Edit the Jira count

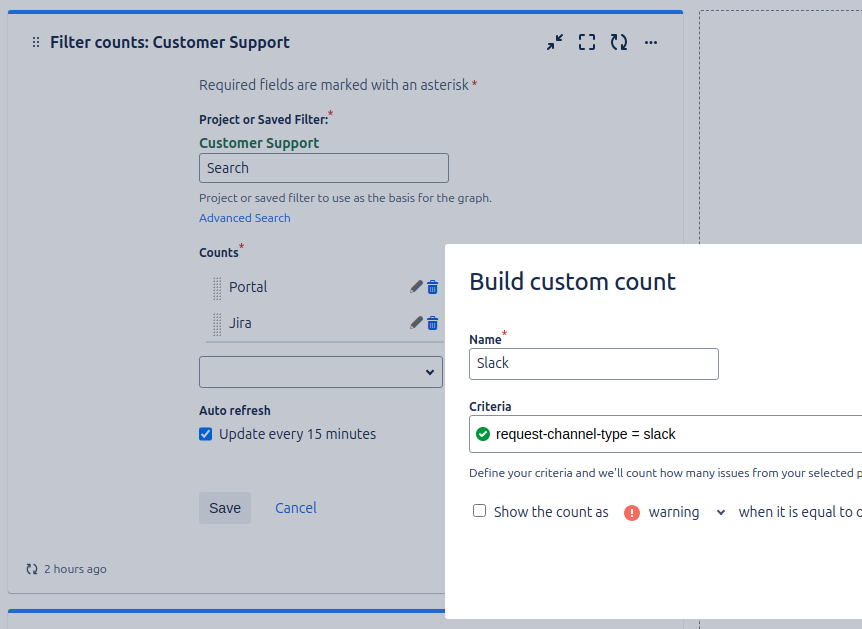[416, 323]
